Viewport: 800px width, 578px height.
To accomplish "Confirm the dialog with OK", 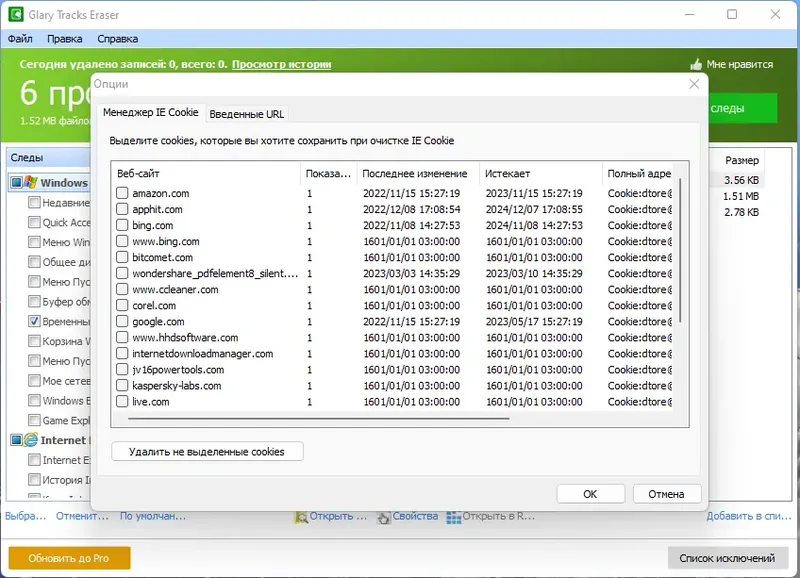I will (x=590, y=494).
